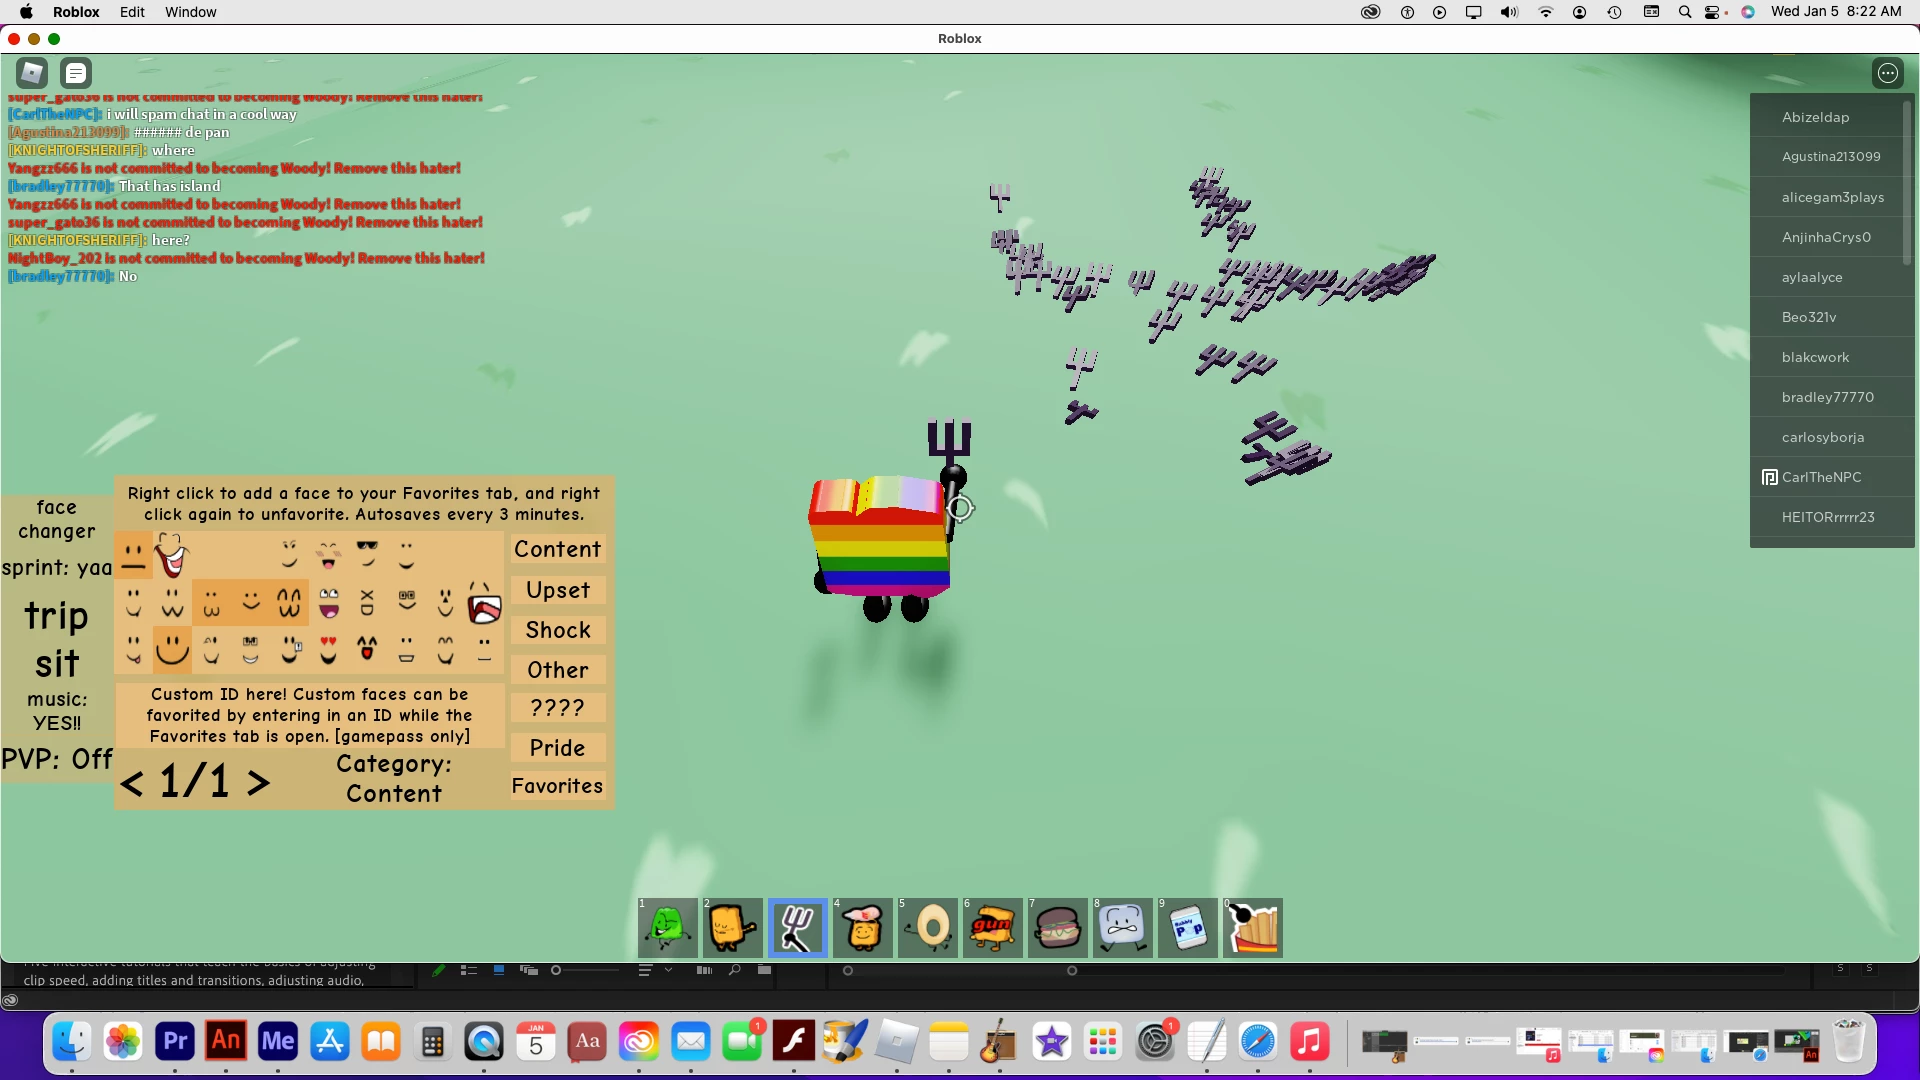Collapse the face changer panel
The width and height of the screenshot is (1920, 1080).
57,519
